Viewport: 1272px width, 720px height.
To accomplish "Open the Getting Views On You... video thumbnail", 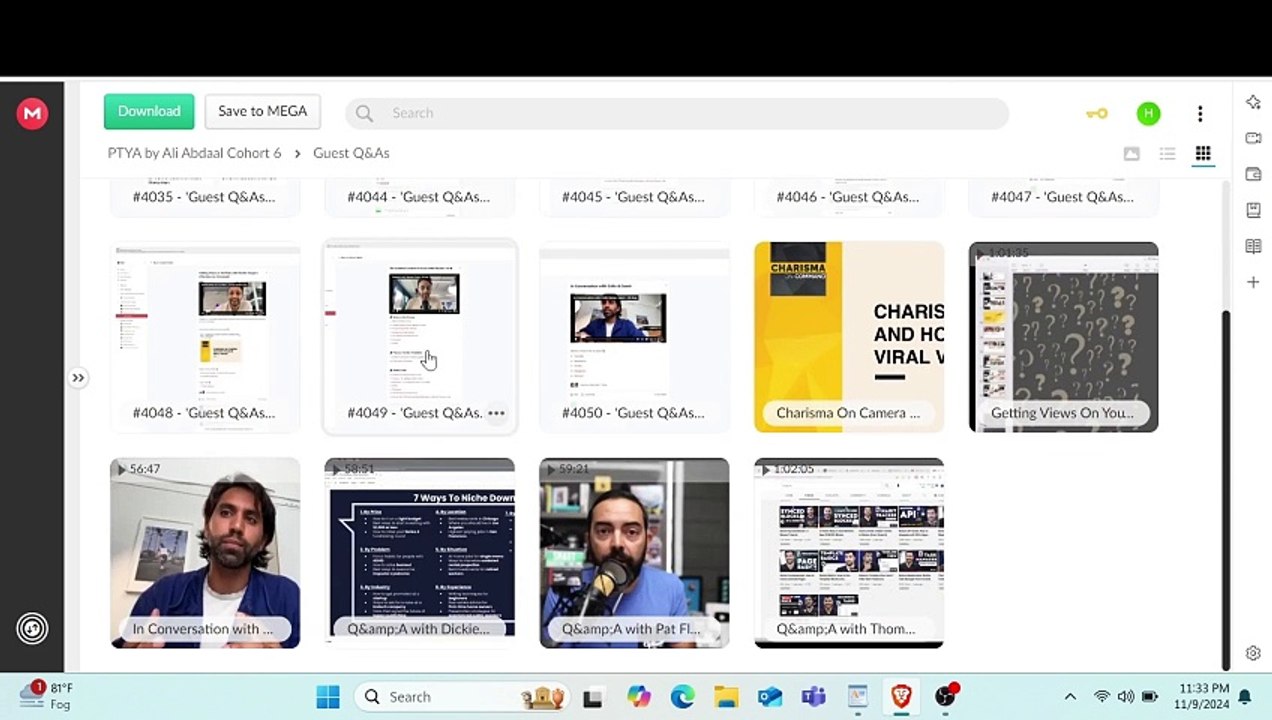I will click(x=1063, y=337).
